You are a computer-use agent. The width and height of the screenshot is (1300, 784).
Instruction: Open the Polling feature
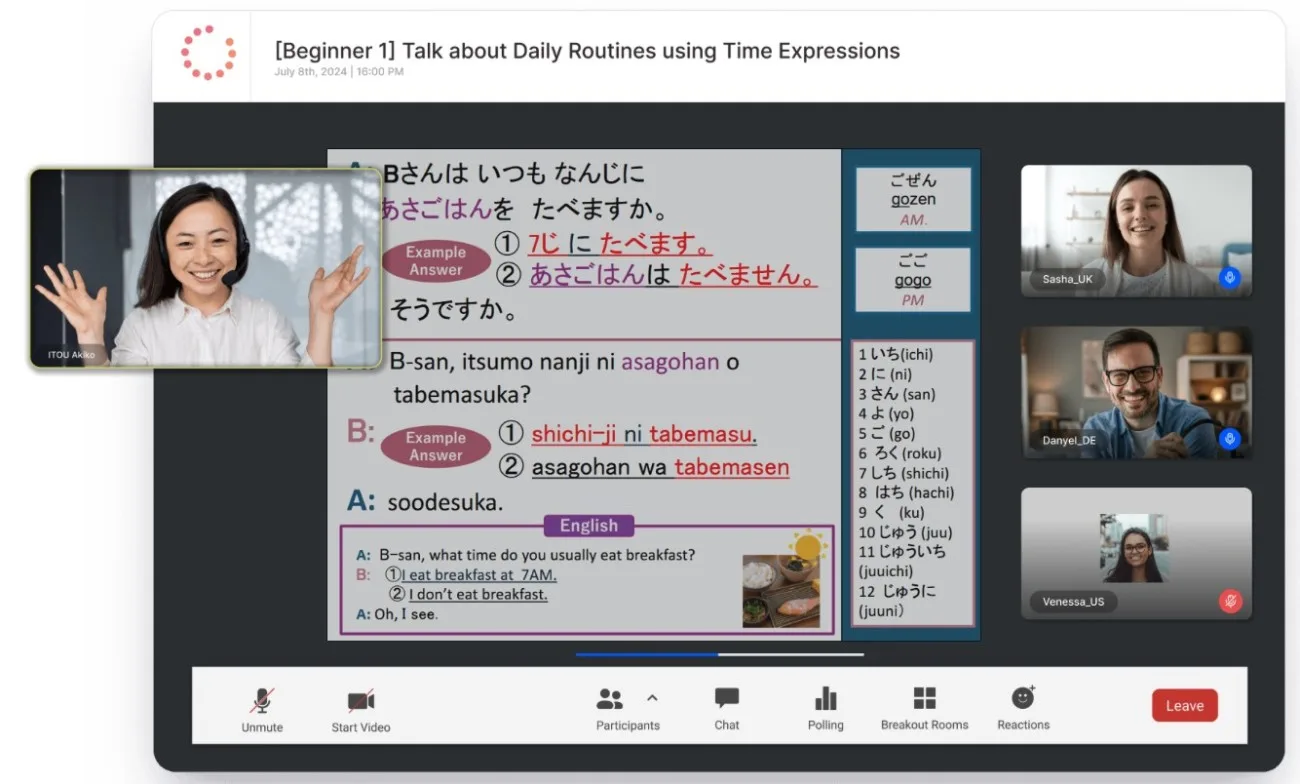point(825,698)
